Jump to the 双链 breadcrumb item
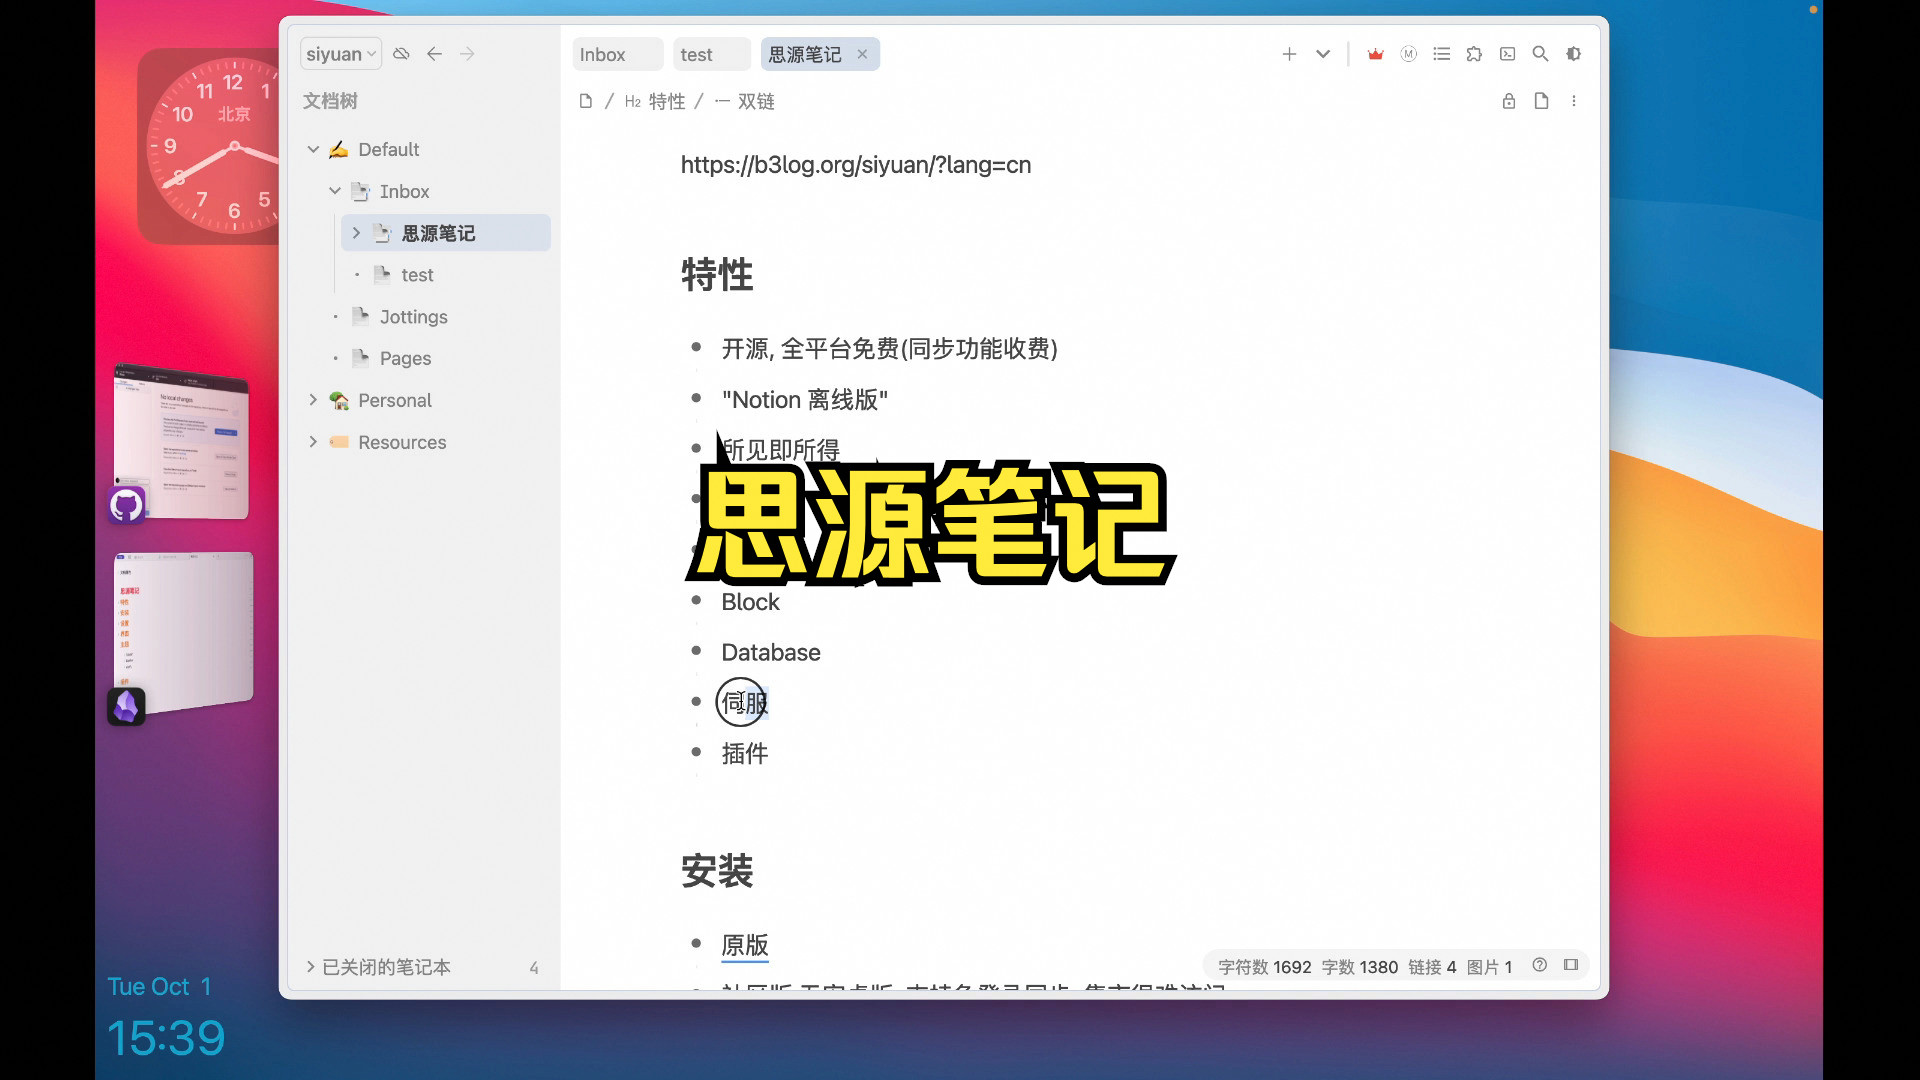 (745, 101)
